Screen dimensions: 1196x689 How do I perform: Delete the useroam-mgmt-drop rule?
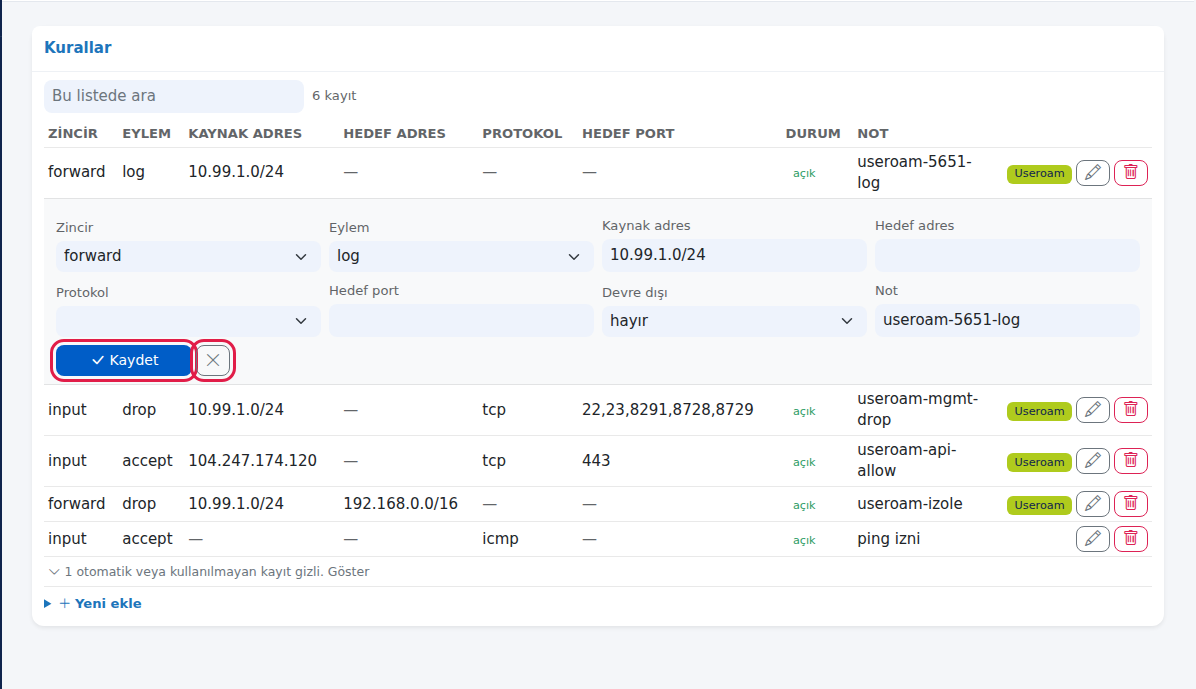pos(1130,411)
